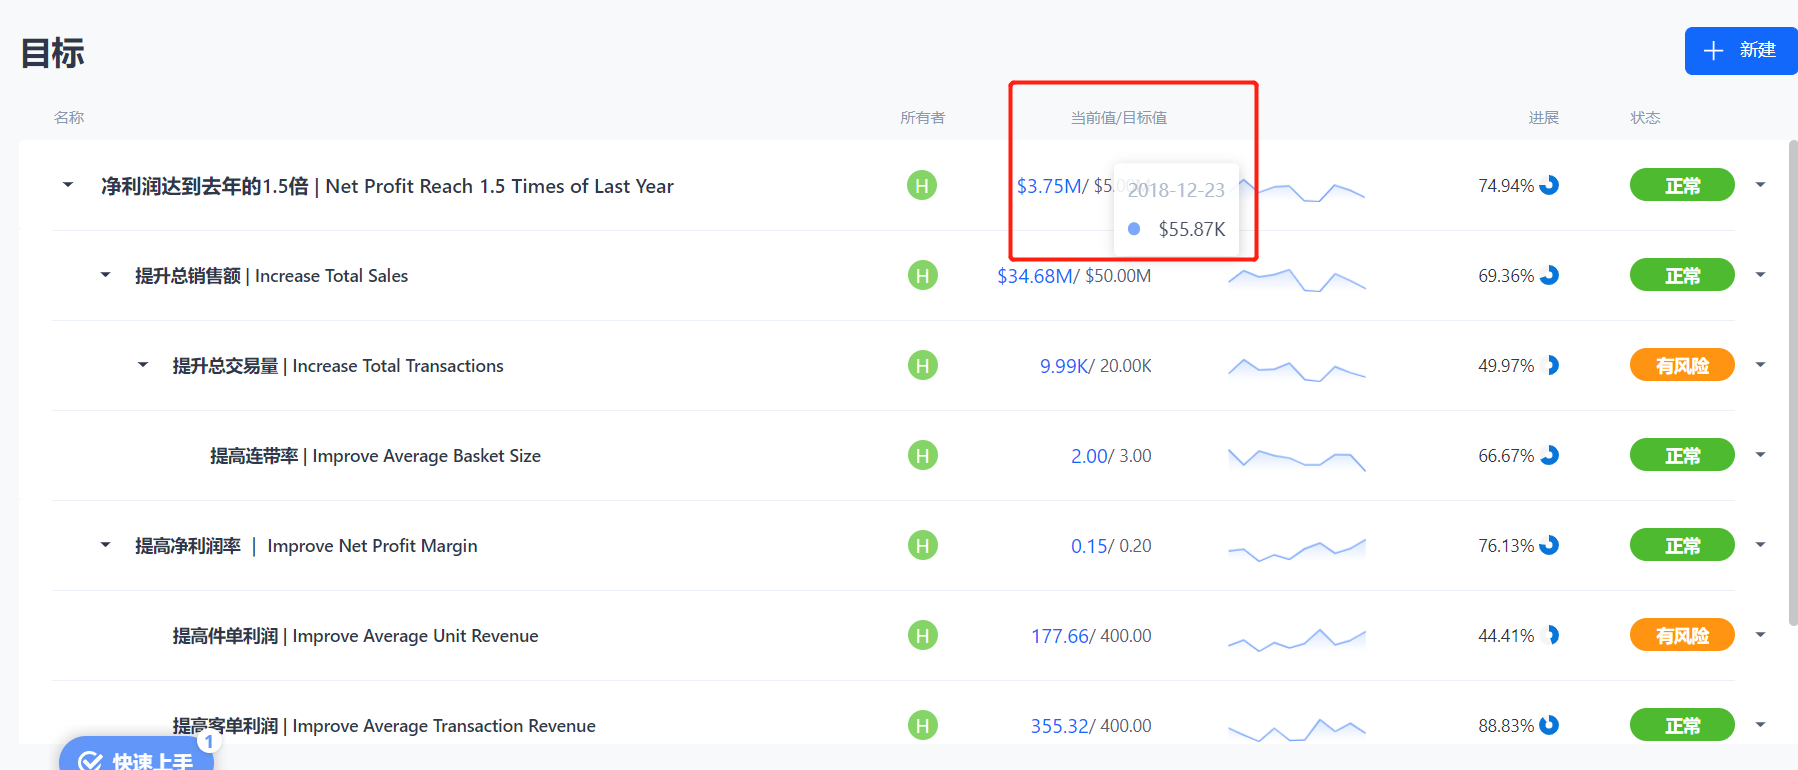Click 有风险 status badge on Increase Total Transactions row
Screen dimensions: 1798x770
pos(1682,365)
